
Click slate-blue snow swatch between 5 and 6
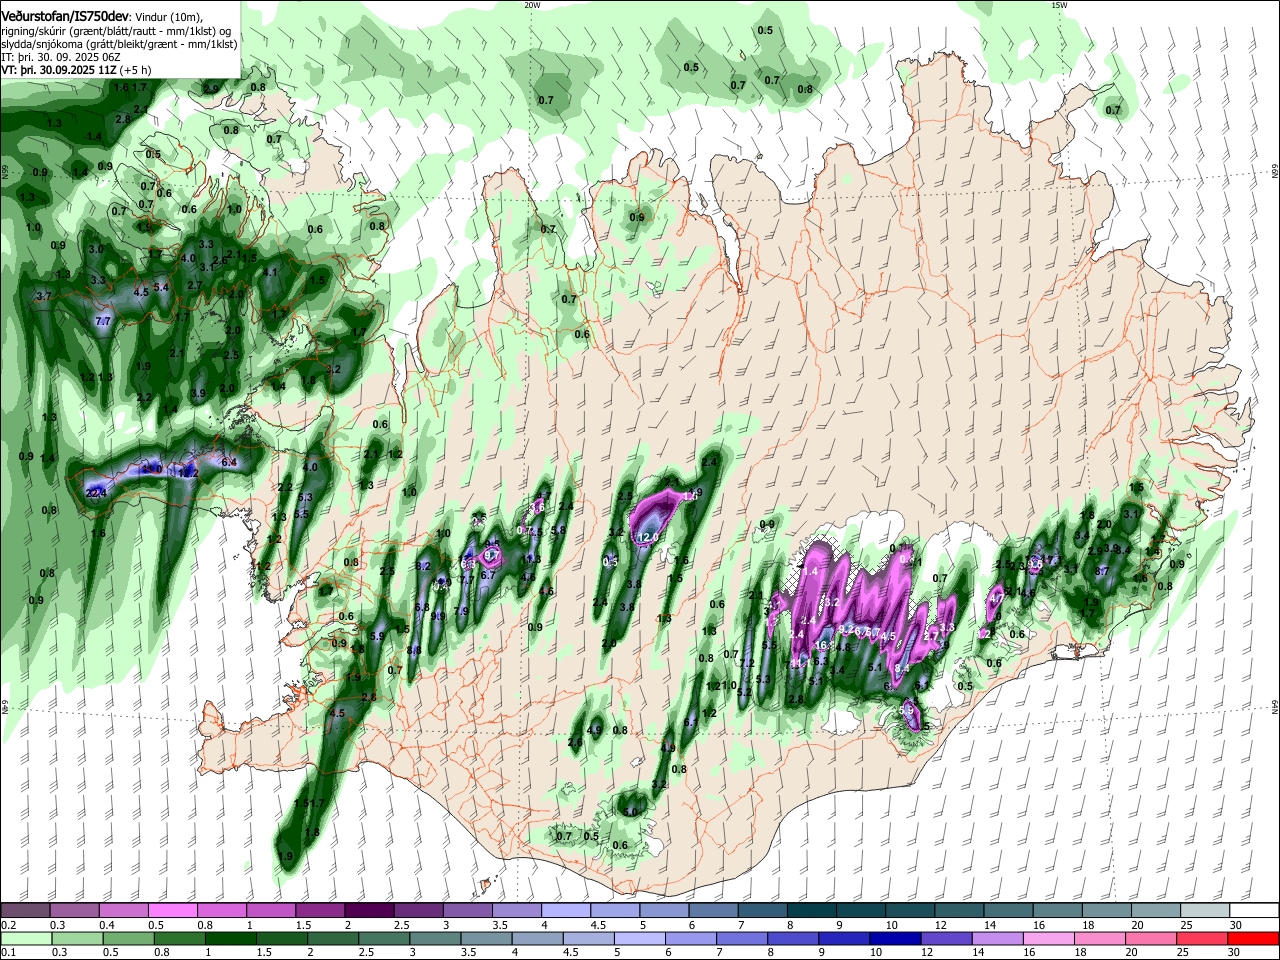point(662,911)
